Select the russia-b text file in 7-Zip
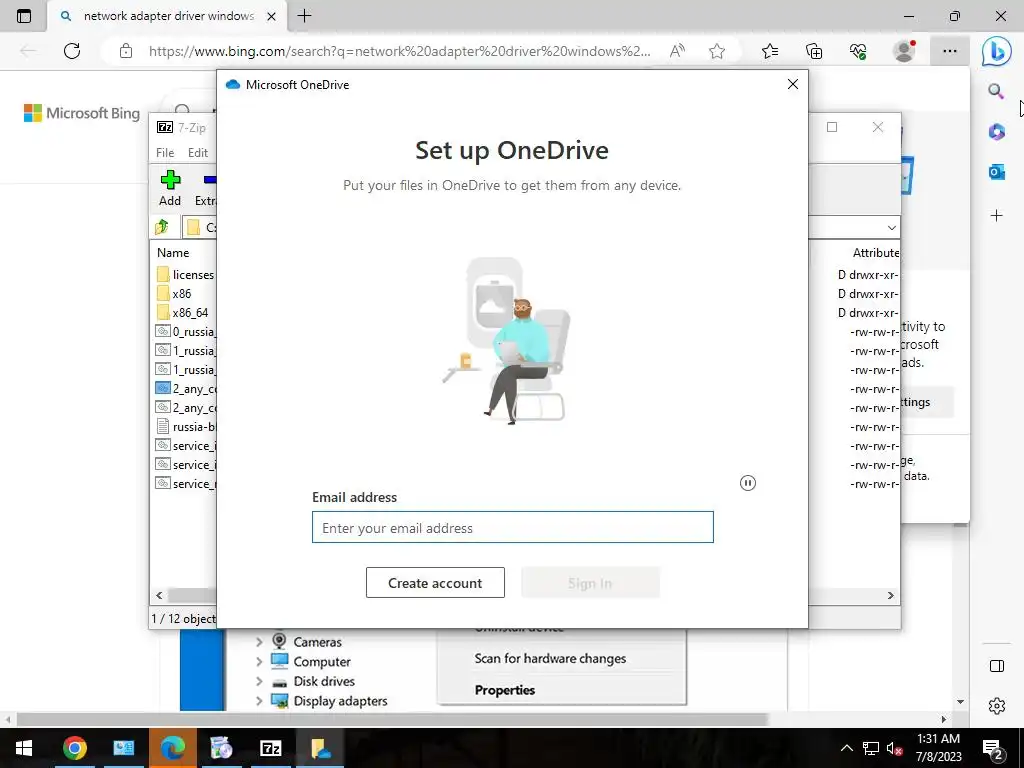 pos(185,426)
